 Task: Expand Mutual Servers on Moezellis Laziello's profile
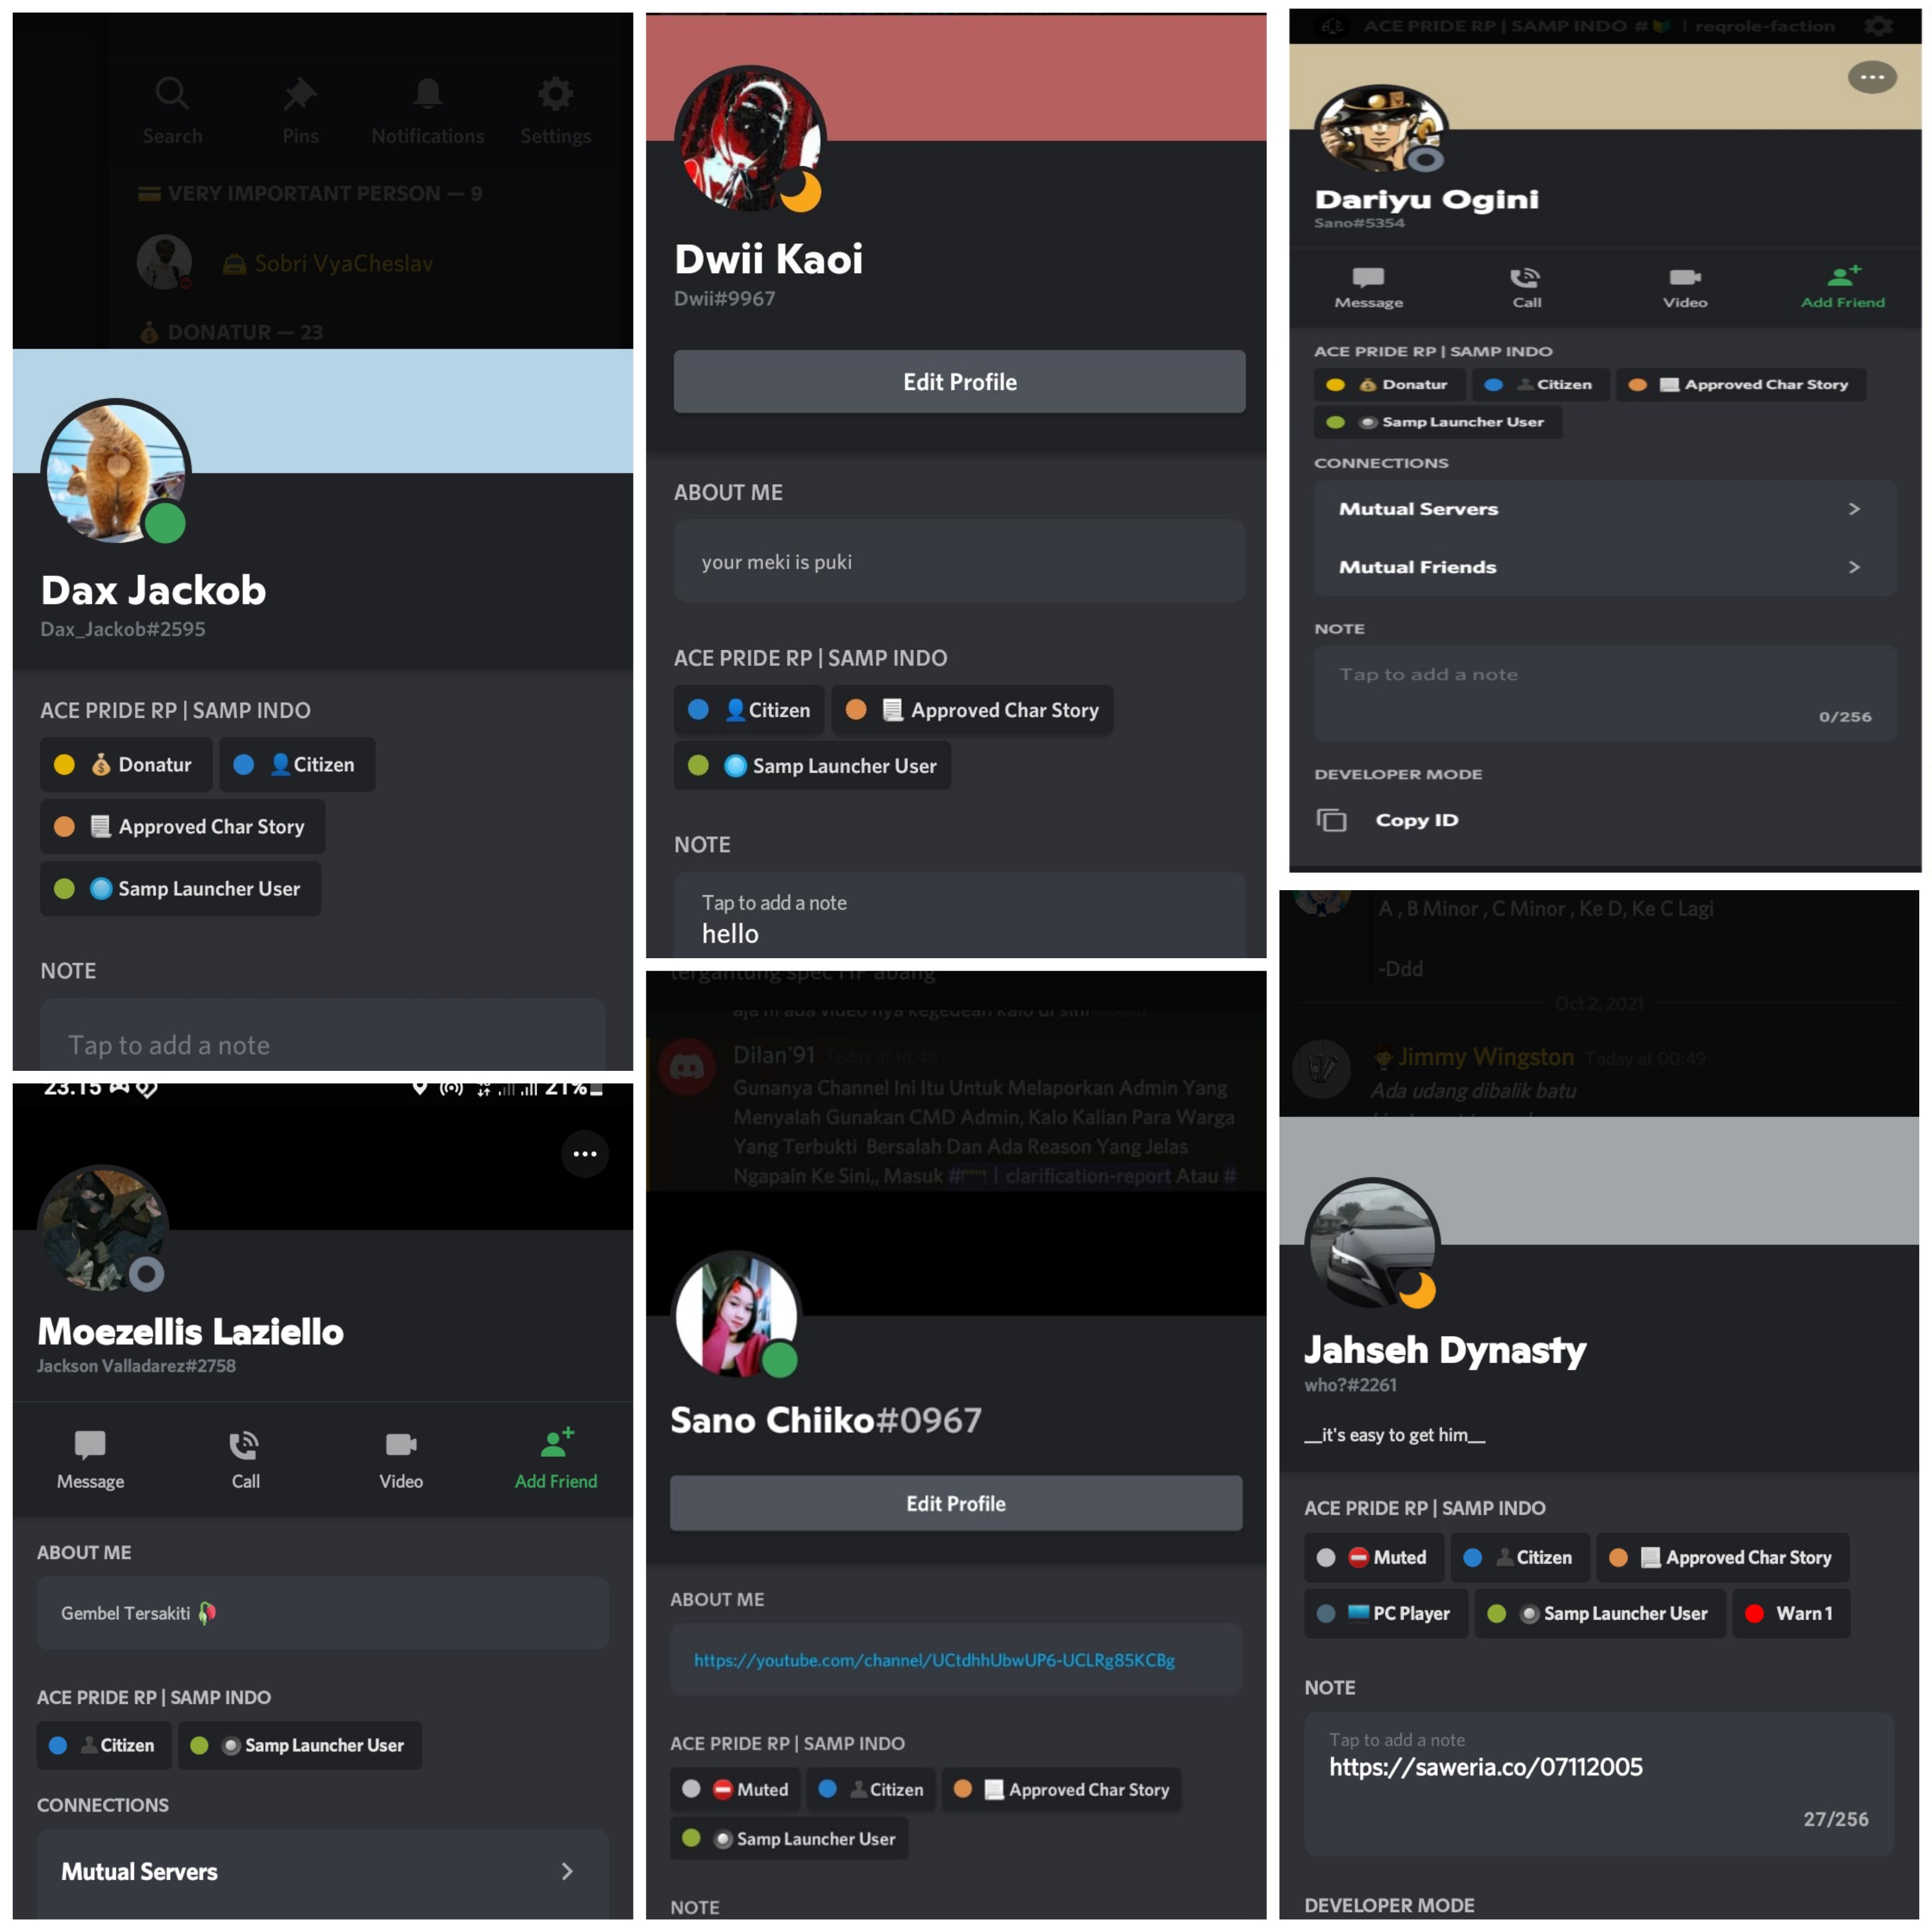click(x=323, y=1871)
